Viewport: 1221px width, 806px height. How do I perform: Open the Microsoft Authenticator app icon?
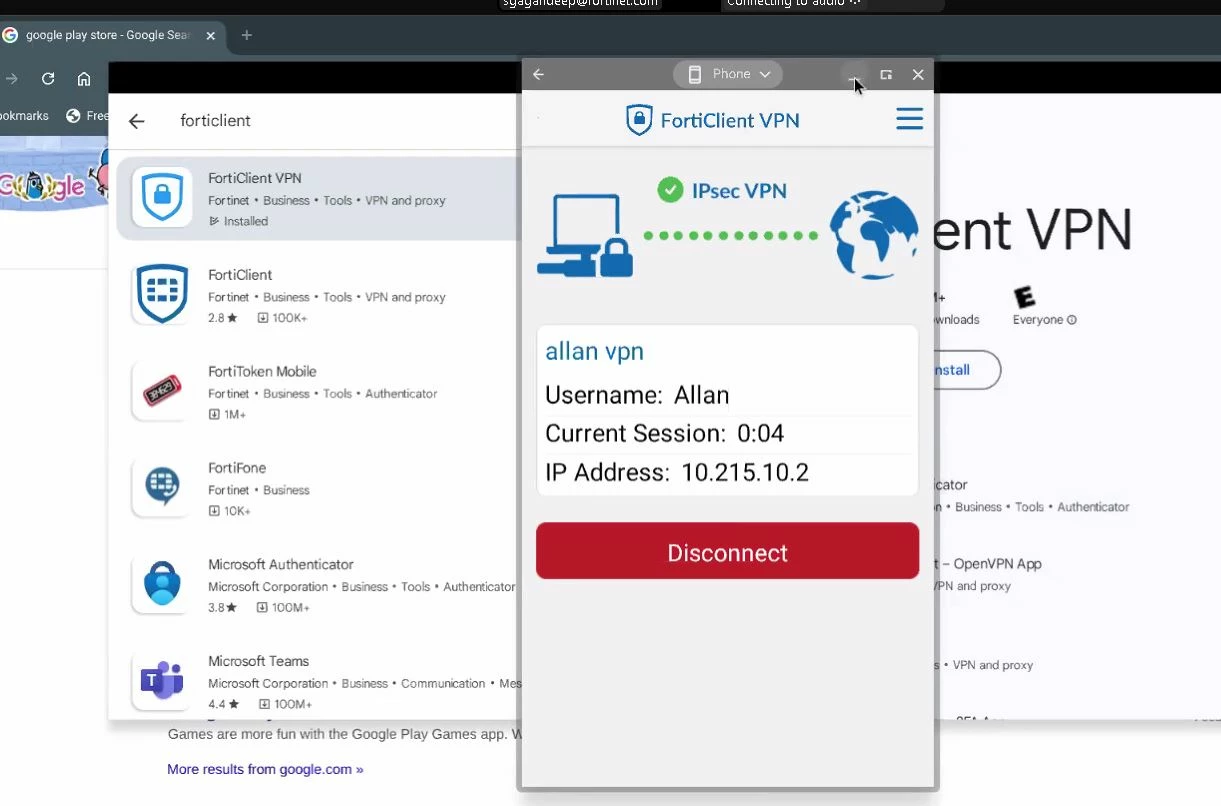[x=162, y=584]
